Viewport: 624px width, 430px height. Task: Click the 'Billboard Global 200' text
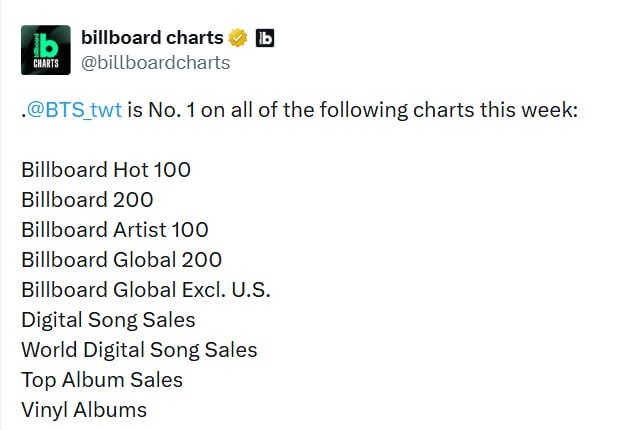[121, 260]
